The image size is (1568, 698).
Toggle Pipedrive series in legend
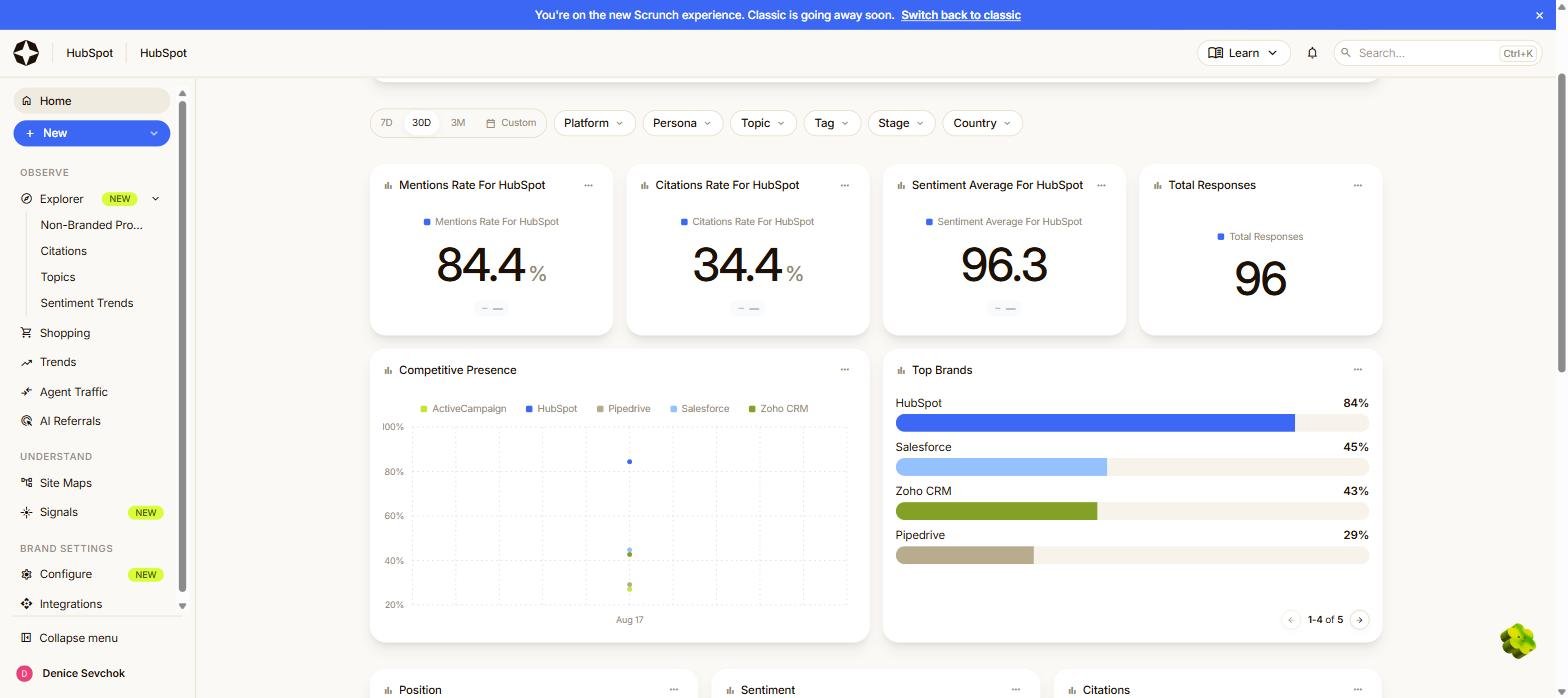point(623,409)
